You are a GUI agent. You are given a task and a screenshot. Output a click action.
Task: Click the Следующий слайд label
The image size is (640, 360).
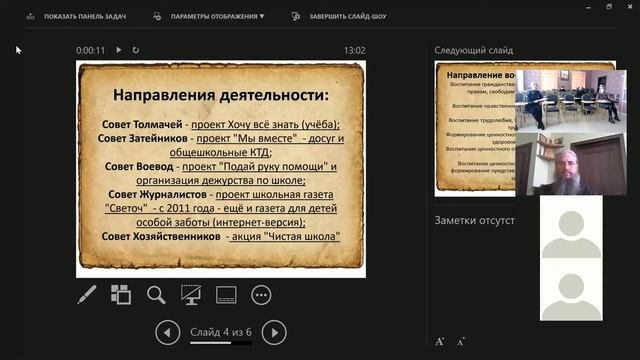tap(473, 50)
